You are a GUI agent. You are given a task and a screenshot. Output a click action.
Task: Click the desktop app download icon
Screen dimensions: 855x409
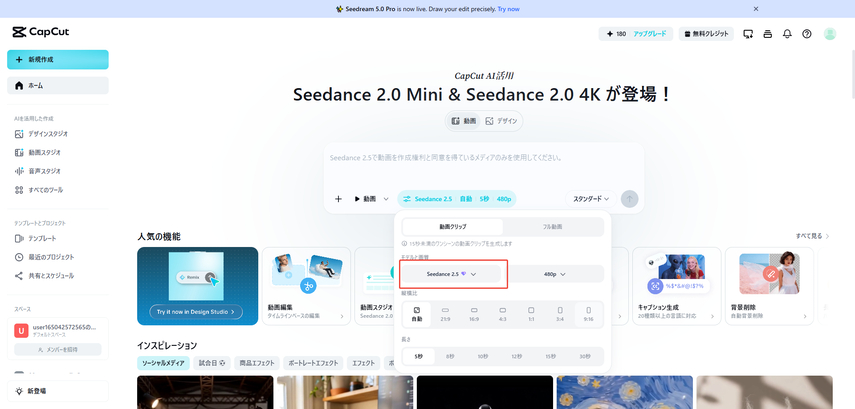[748, 34]
